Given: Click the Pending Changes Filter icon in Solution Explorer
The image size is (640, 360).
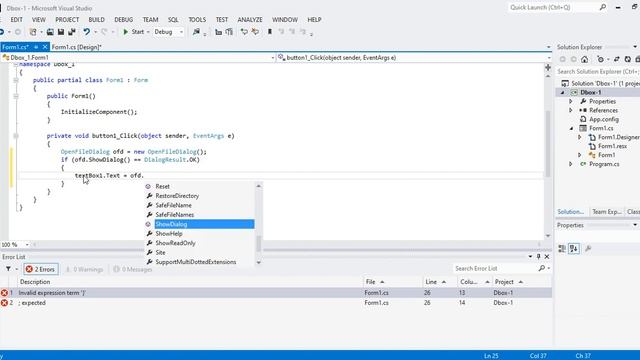Looking at the screenshot, I should click(600, 60).
